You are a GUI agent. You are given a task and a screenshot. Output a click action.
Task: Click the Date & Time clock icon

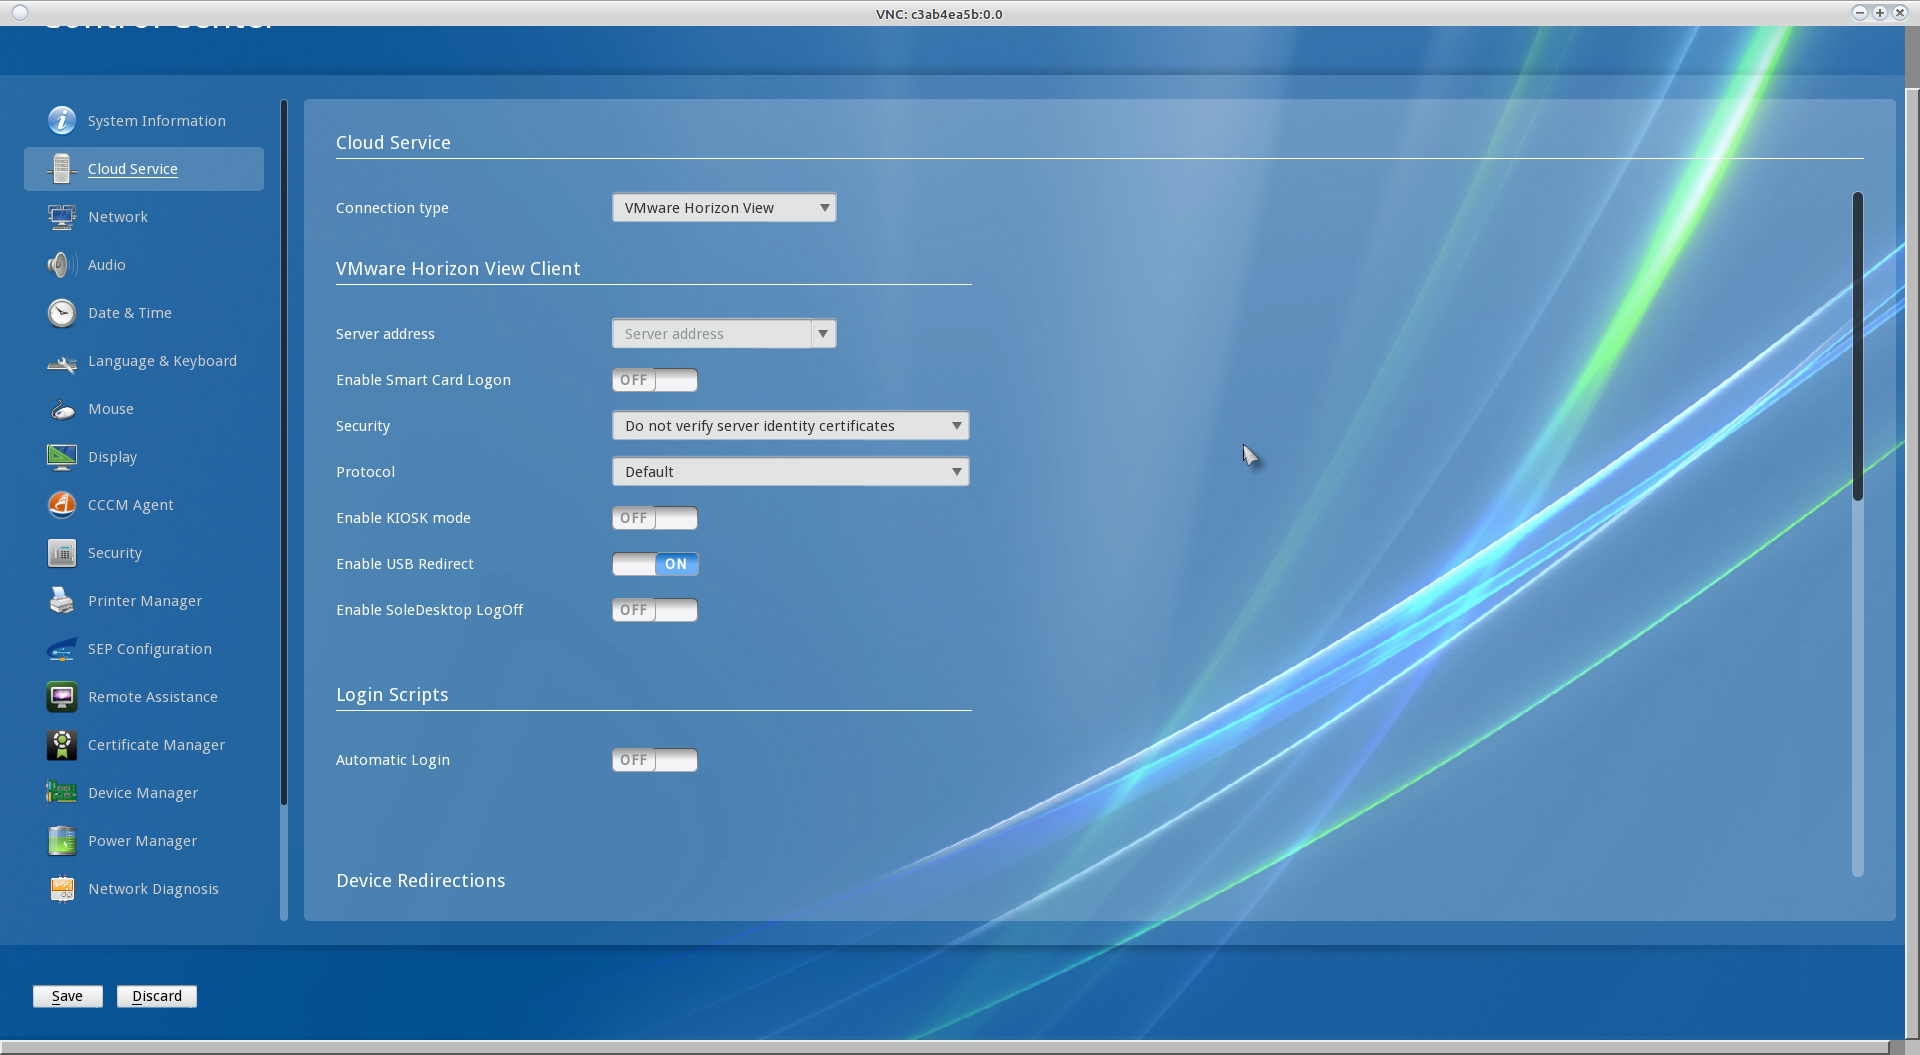tap(62, 313)
